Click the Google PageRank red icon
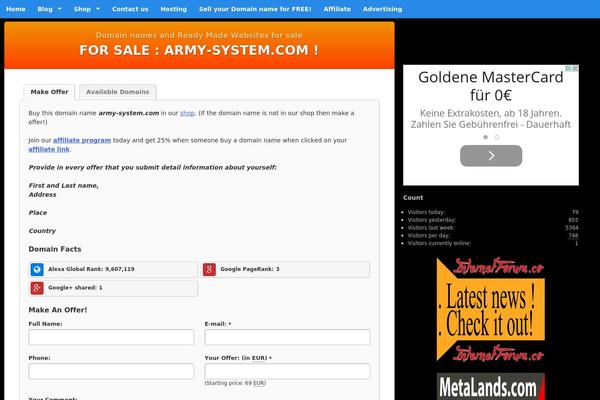 tap(209, 269)
